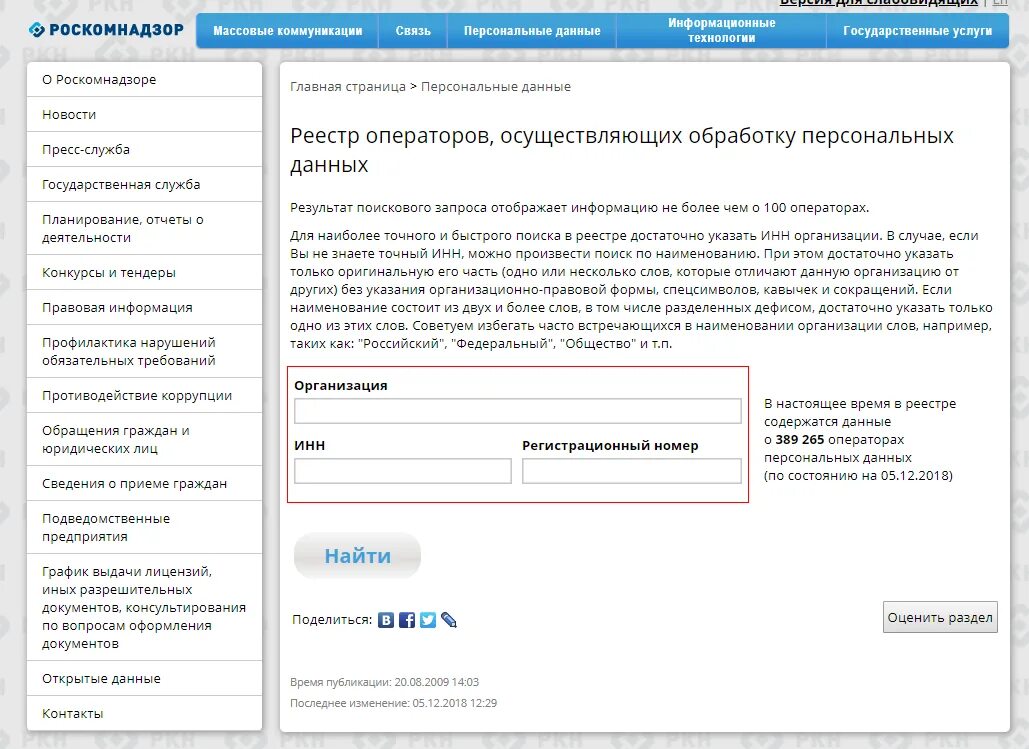Viewport: 1029px width, 749px height.
Task: Click the '389 265' operator count text
Action: pyautogui.click(x=799, y=439)
